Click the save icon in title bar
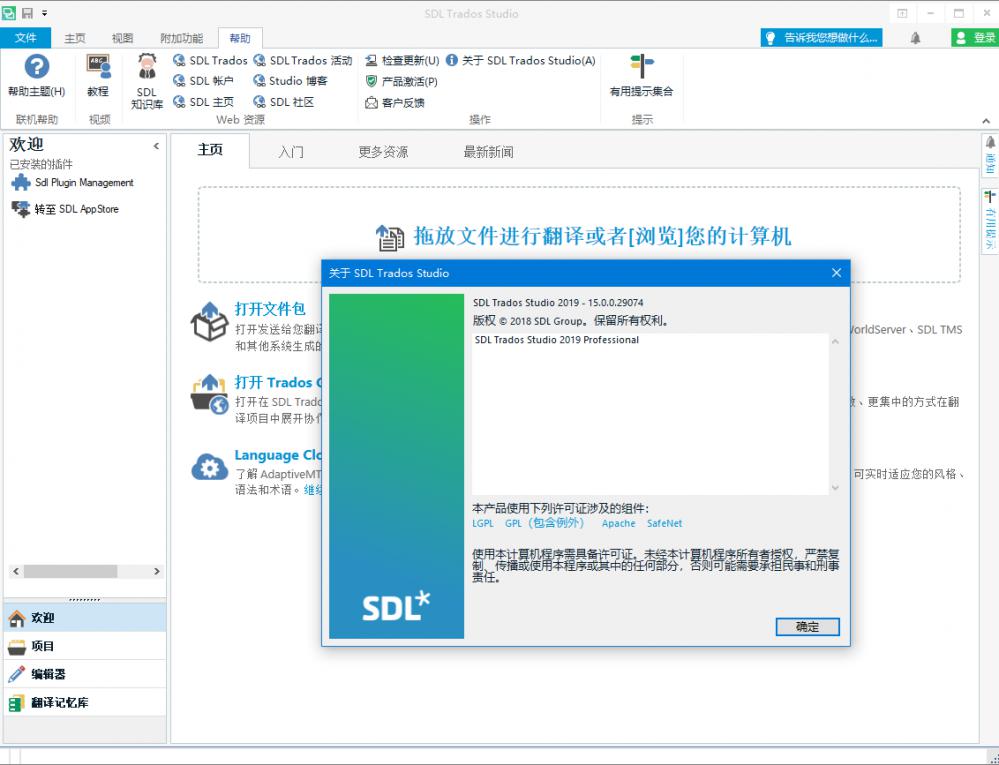Image resolution: width=999 pixels, height=765 pixels. (x=27, y=13)
